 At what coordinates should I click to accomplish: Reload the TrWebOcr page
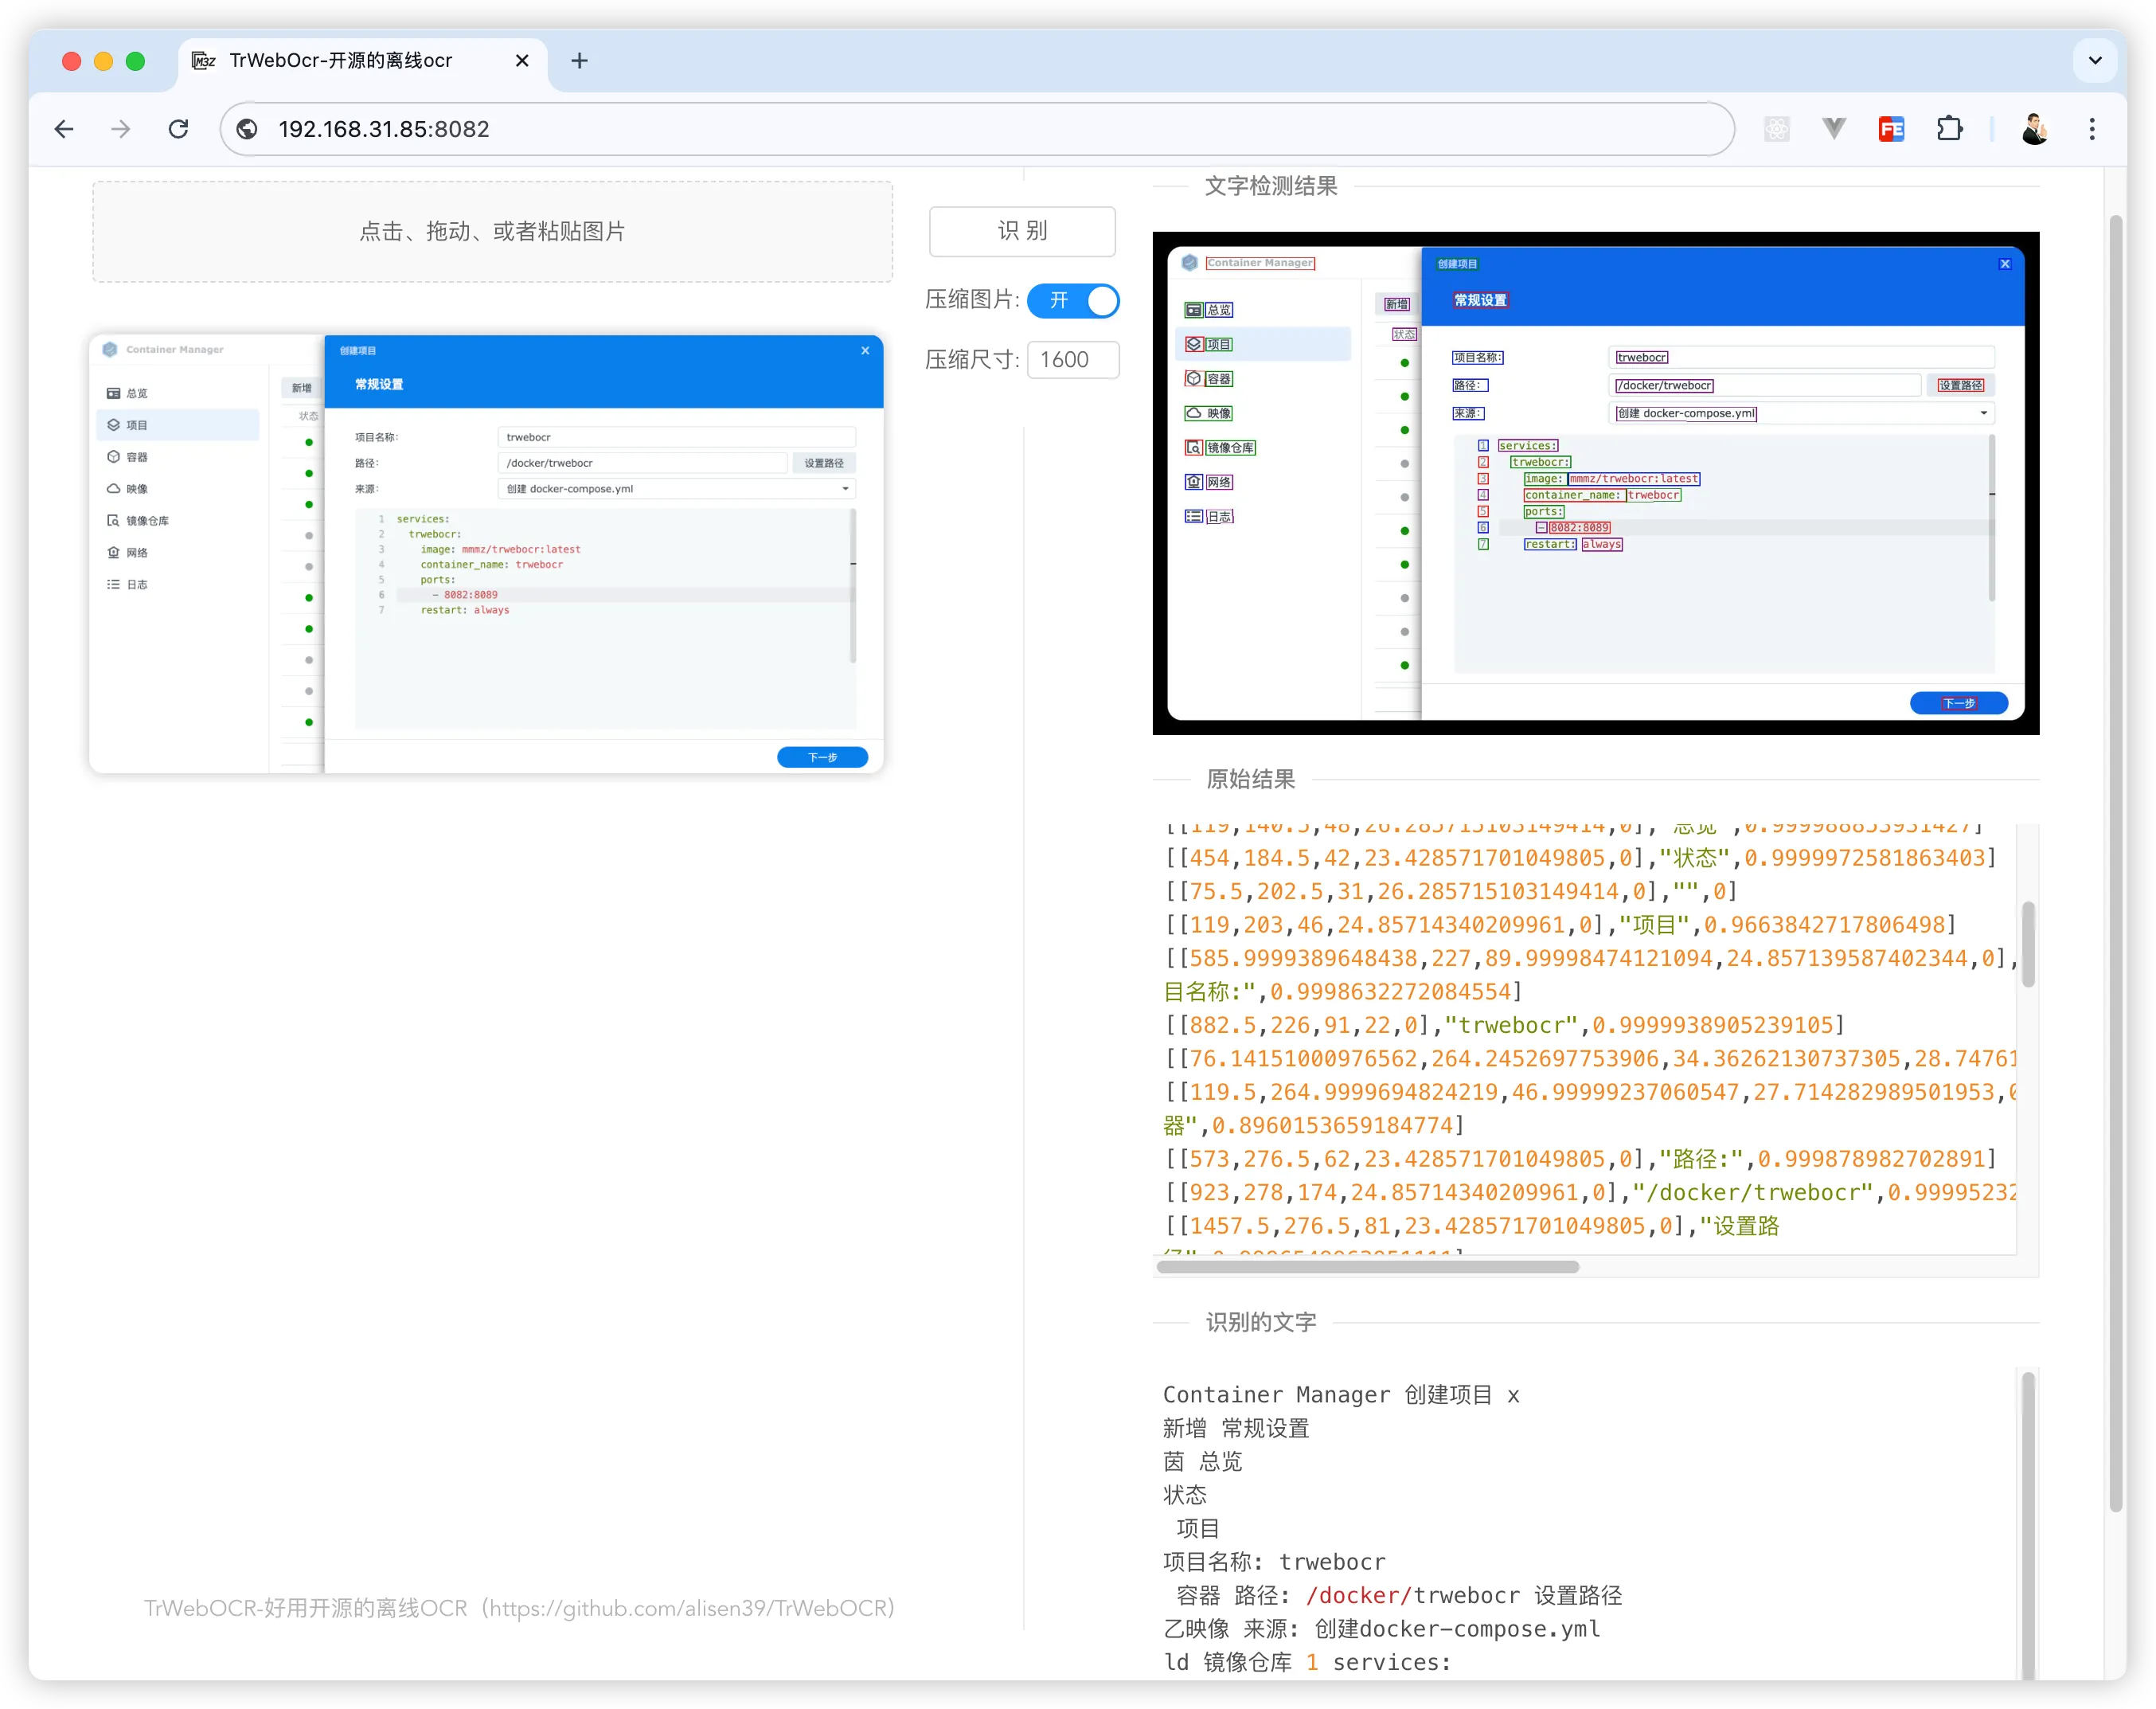179,129
